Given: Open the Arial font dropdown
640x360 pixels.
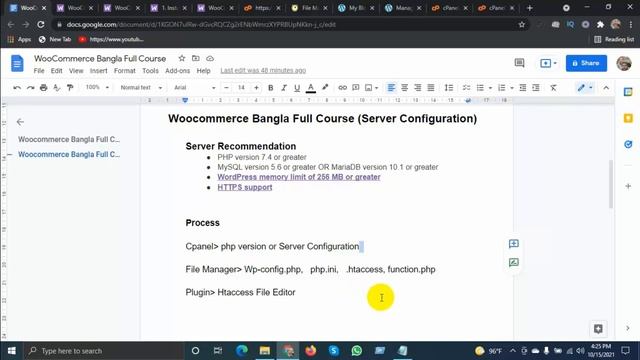Looking at the screenshot, I should pos(194,87).
